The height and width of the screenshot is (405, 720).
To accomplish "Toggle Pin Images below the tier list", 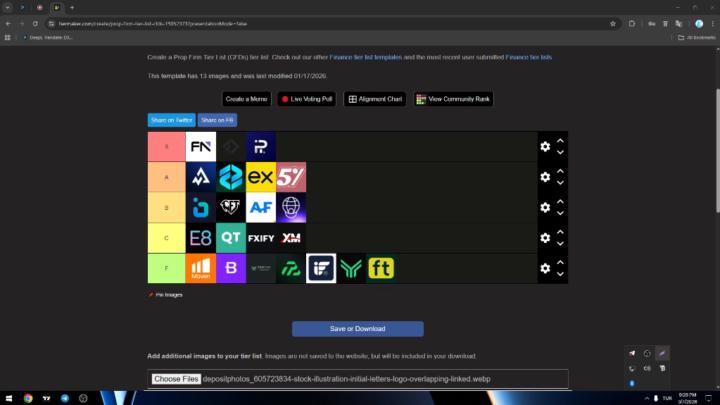I will click(165, 295).
